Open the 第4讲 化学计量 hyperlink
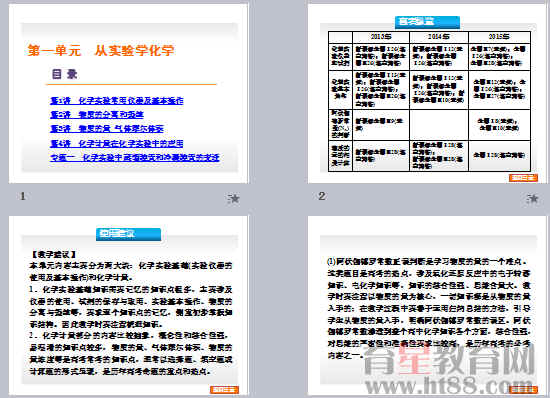The width and height of the screenshot is (550, 398). (116, 143)
